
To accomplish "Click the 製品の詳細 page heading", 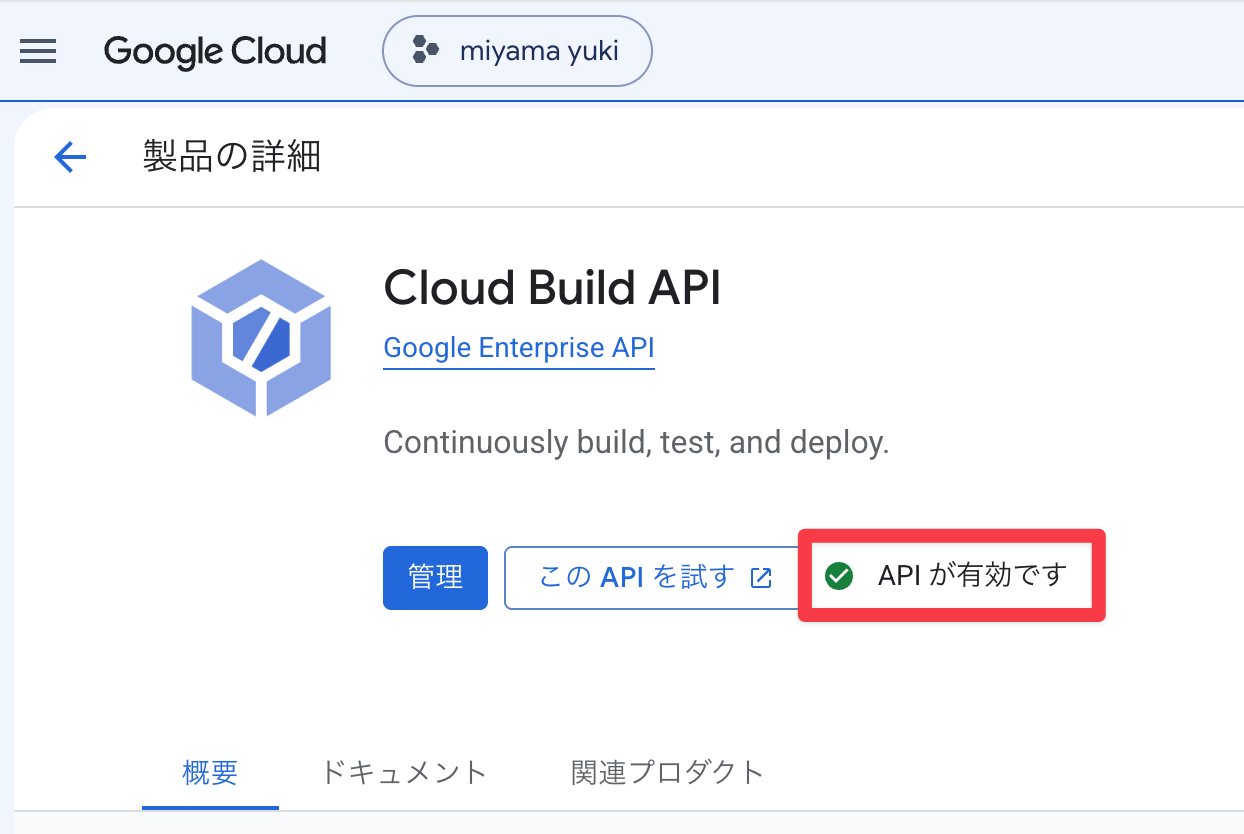I will click(x=231, y=157).
